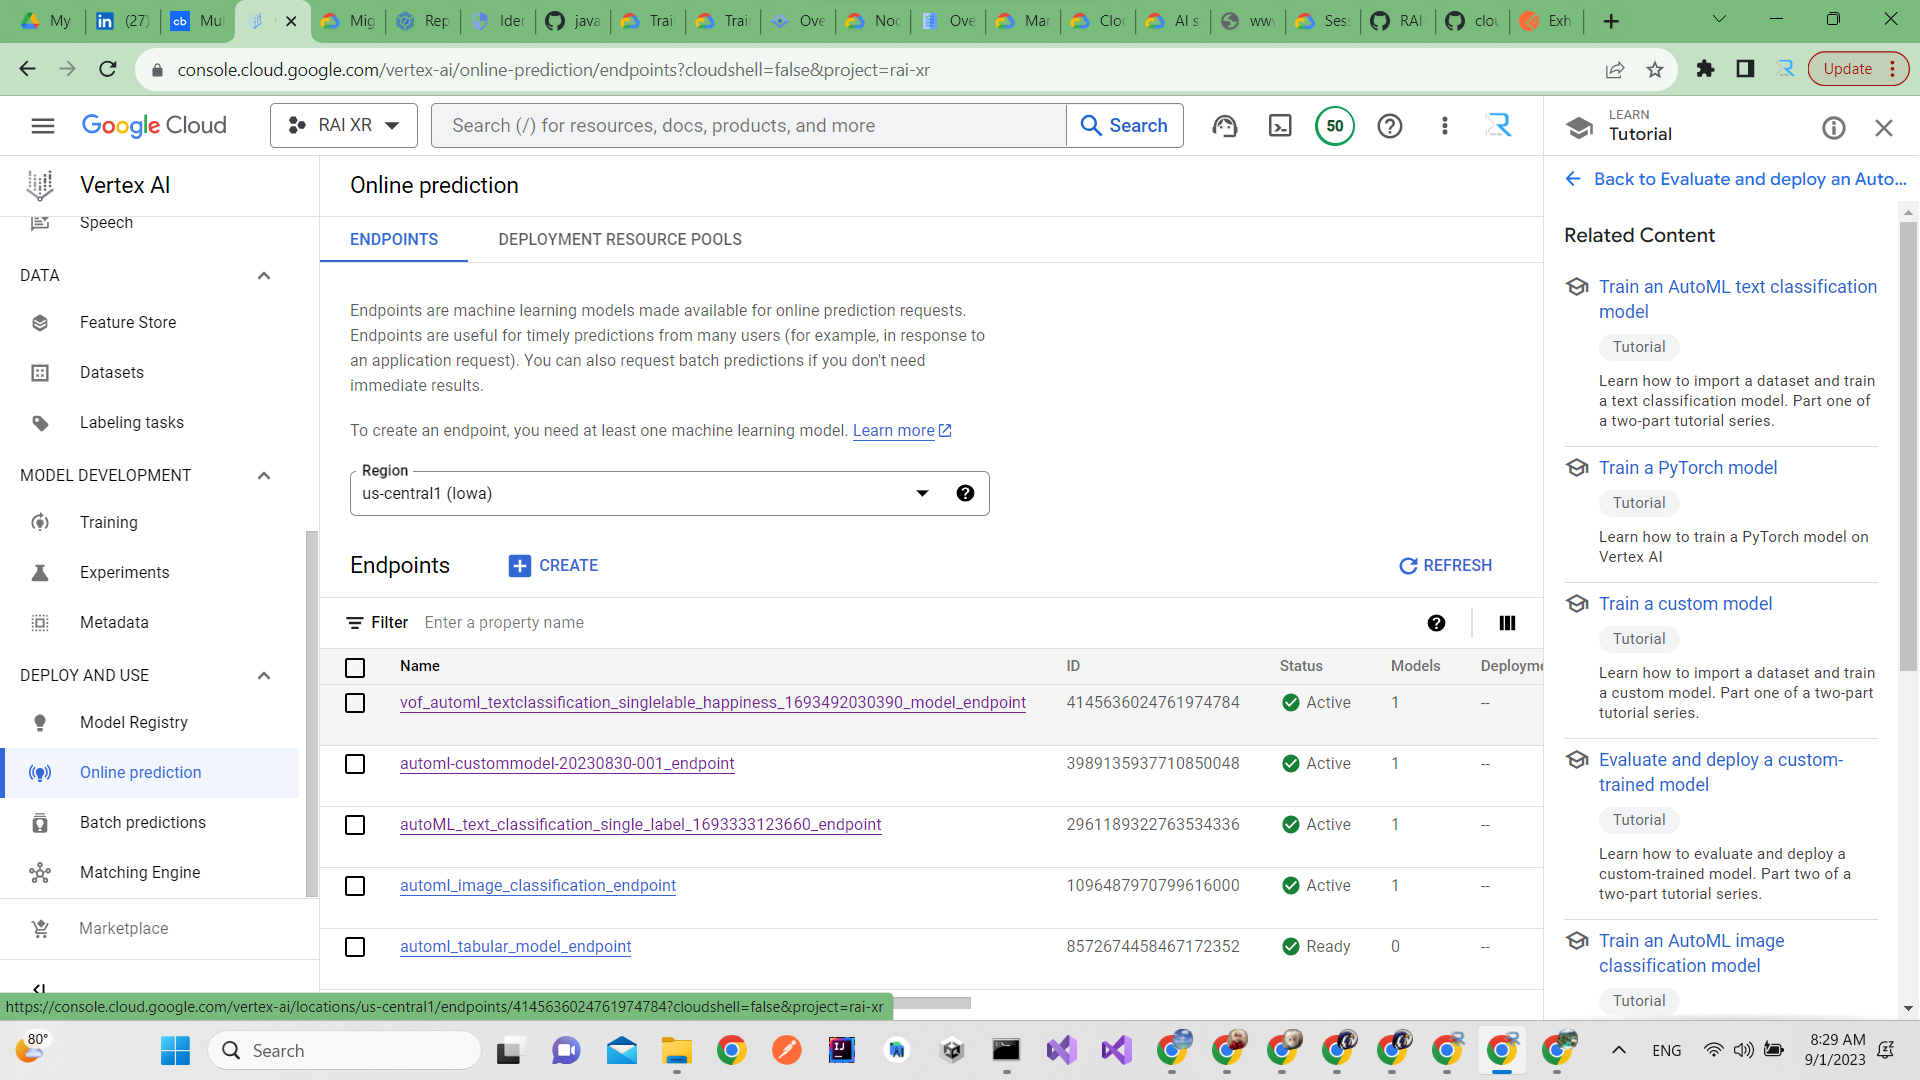Viewport: 1920px width, 1080px height.
Task: Click the column display options icon
Action: [x=1507, y=623]
